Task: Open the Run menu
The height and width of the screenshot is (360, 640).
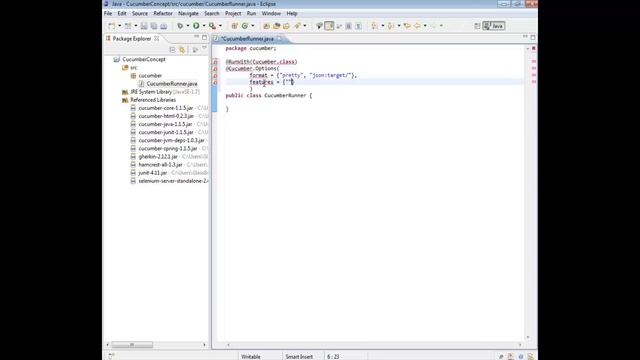Action: coord(251,13)
